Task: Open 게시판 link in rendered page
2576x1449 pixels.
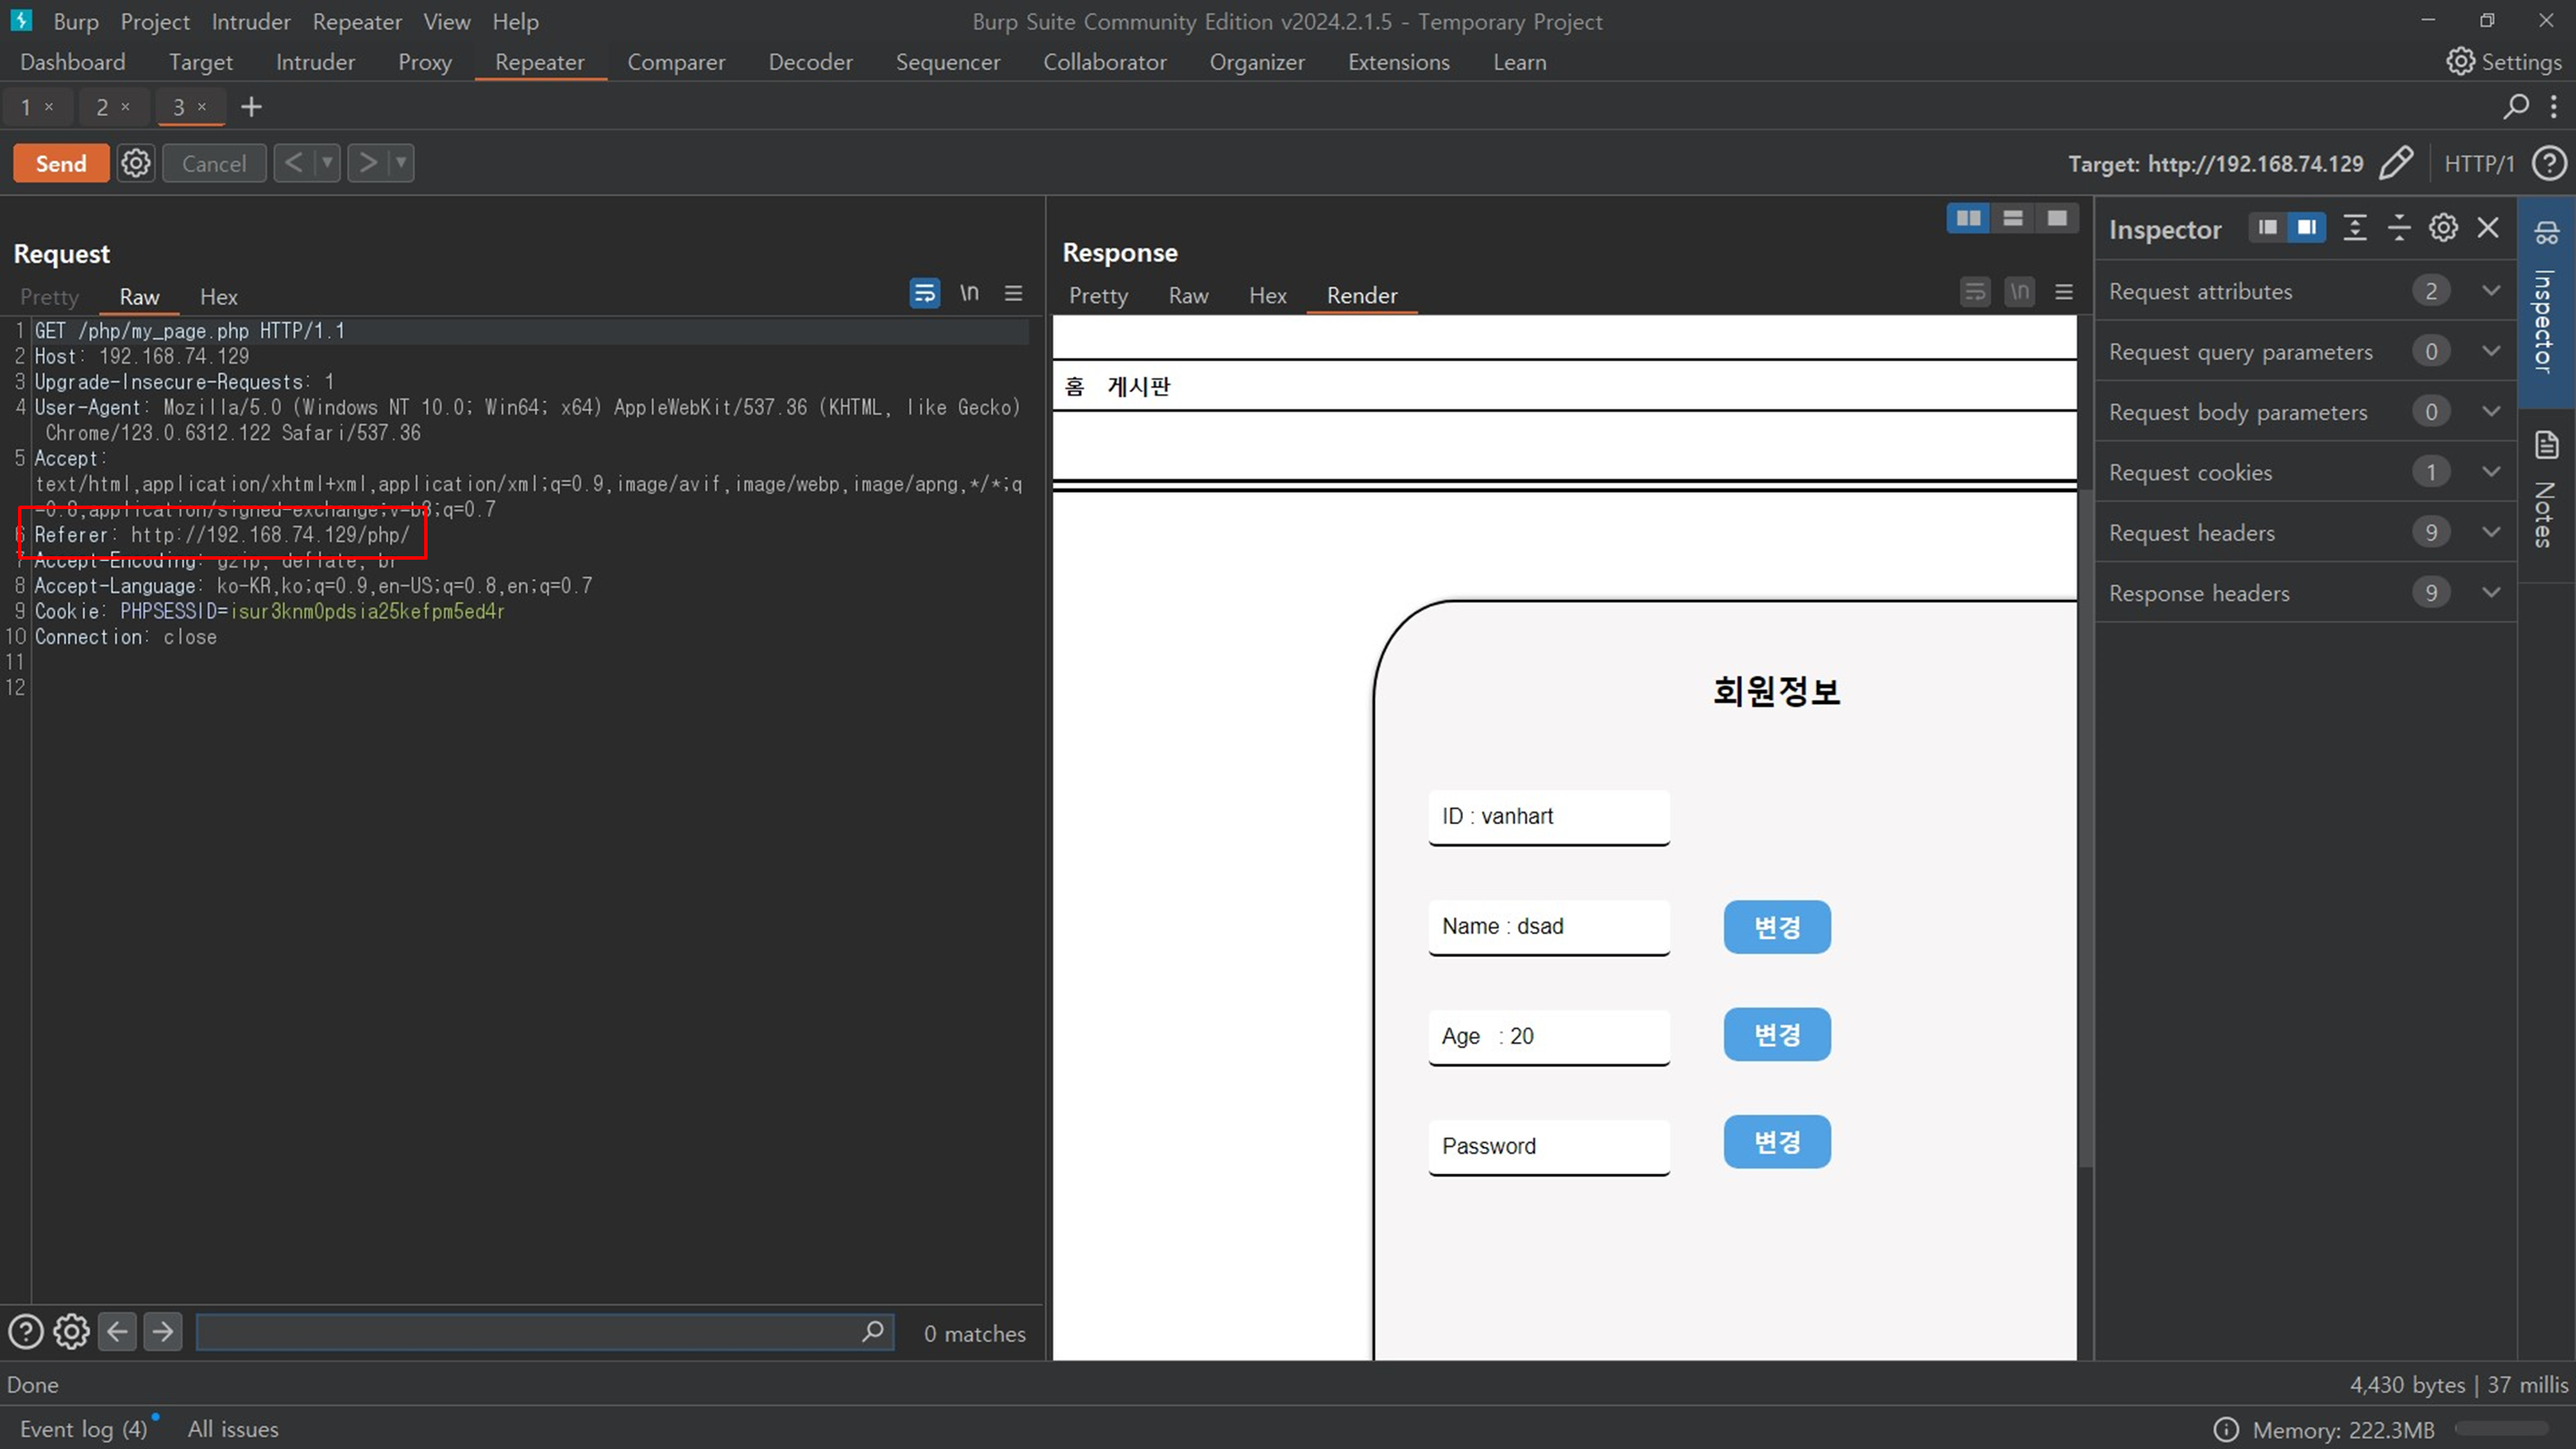Action: pyautogui.click(x=1139, y=386)
